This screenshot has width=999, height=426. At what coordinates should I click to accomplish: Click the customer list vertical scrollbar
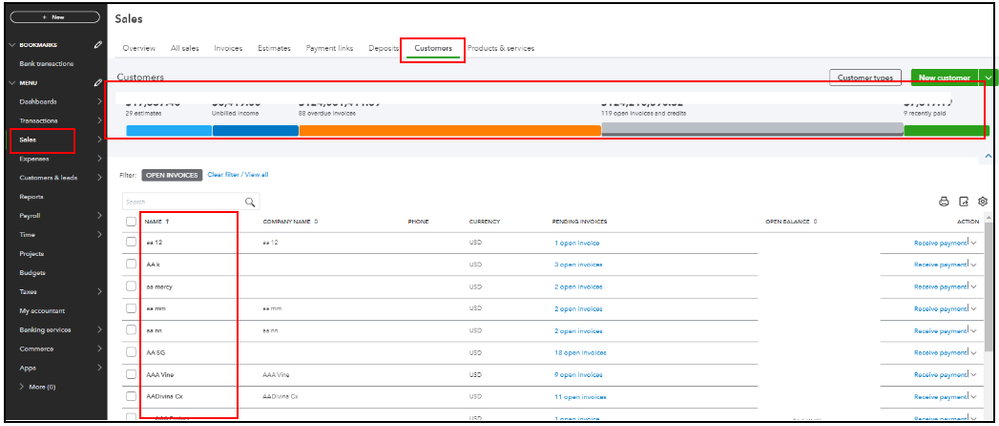(988, 287)
